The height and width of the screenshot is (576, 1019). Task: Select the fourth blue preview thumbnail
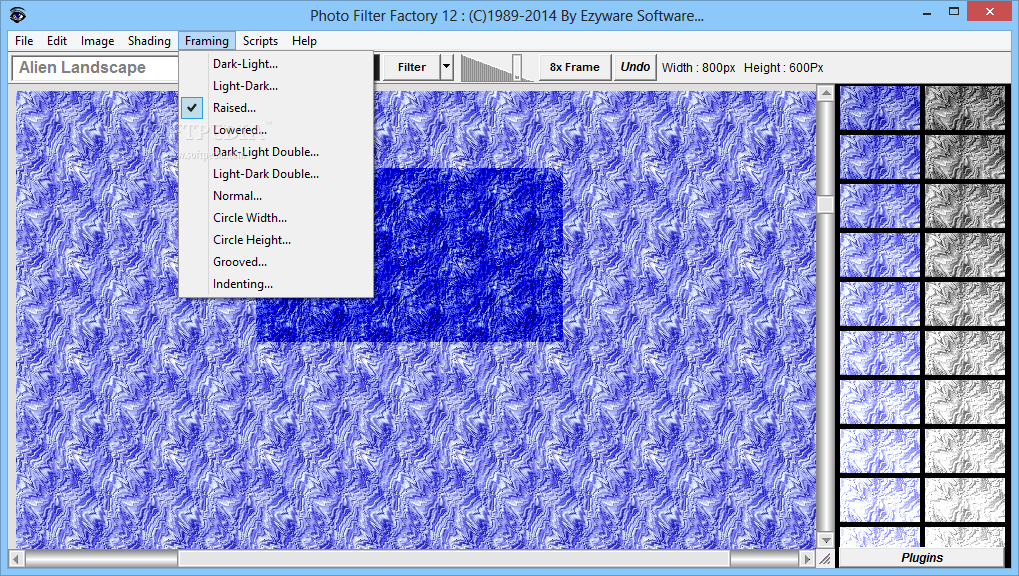(x=880, y=255)
